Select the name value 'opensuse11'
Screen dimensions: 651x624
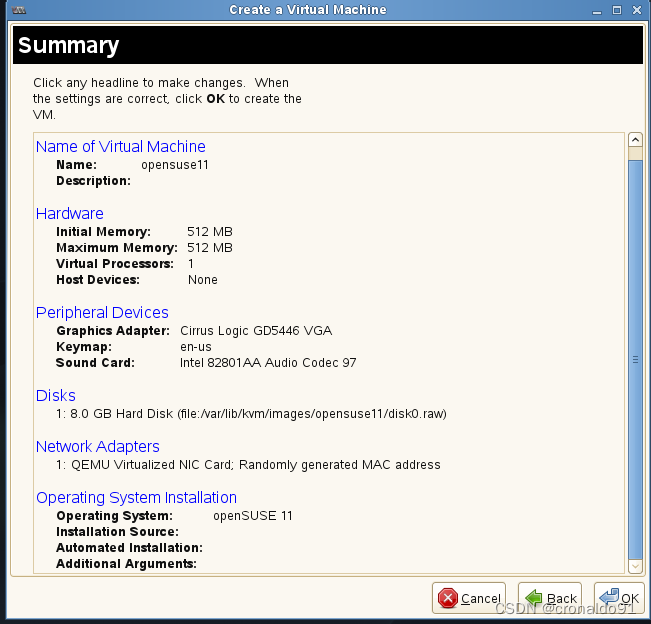(175, 165)
